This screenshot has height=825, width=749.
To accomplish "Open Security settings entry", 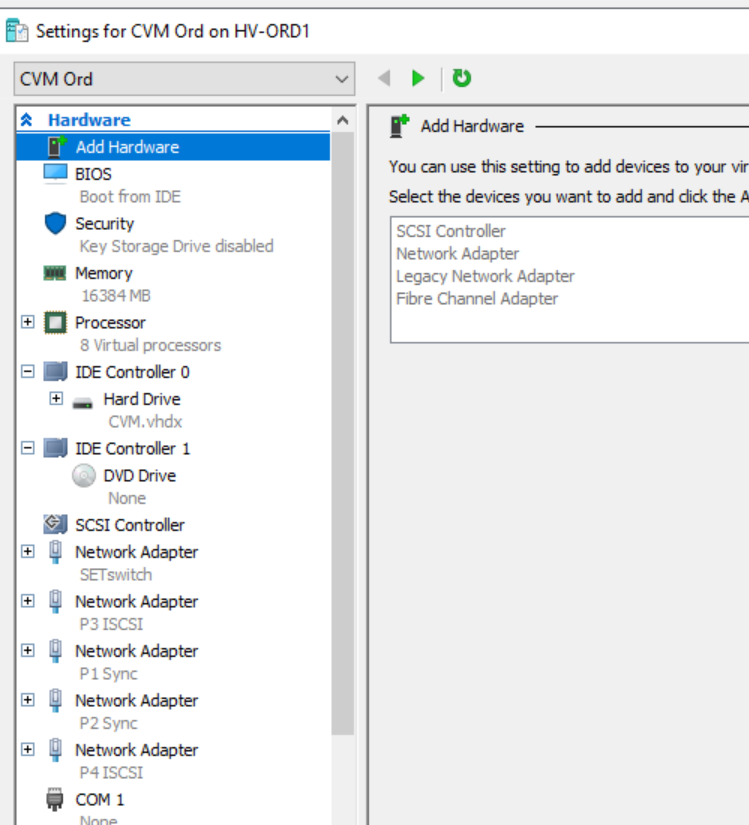I will pyautogui.click(x=105, y=224).
